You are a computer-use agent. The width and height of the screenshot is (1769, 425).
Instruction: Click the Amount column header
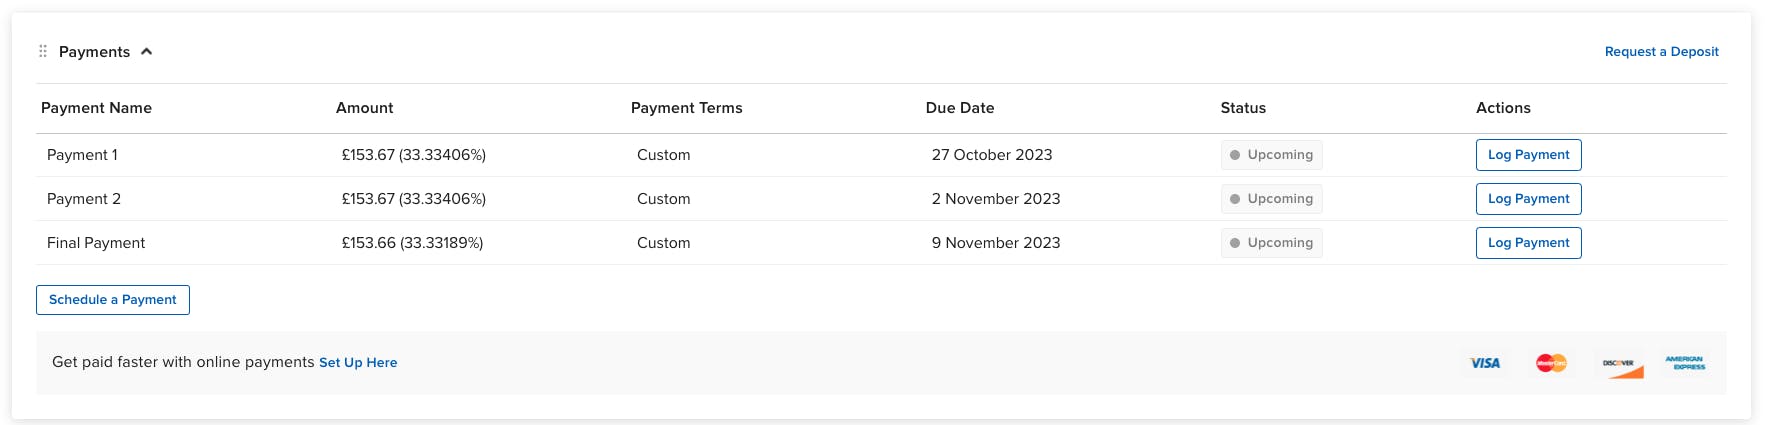pos(365,108)
